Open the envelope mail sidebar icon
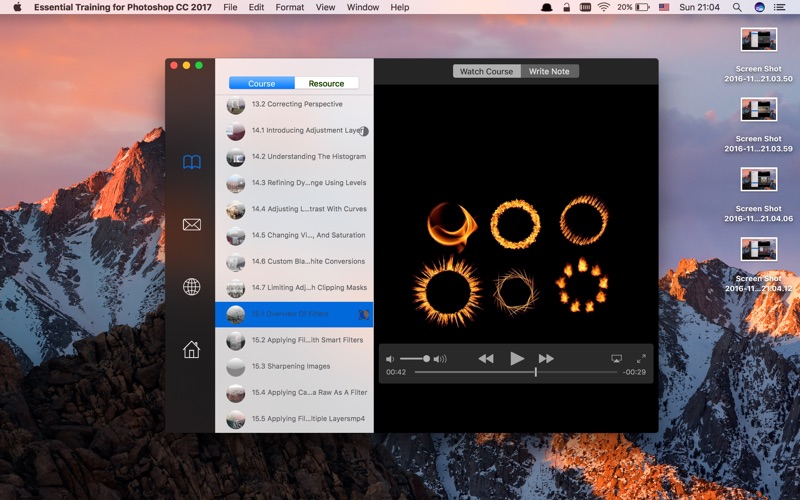Image resolution: width=800 pixels, height=500 pixels. (192, 224)
